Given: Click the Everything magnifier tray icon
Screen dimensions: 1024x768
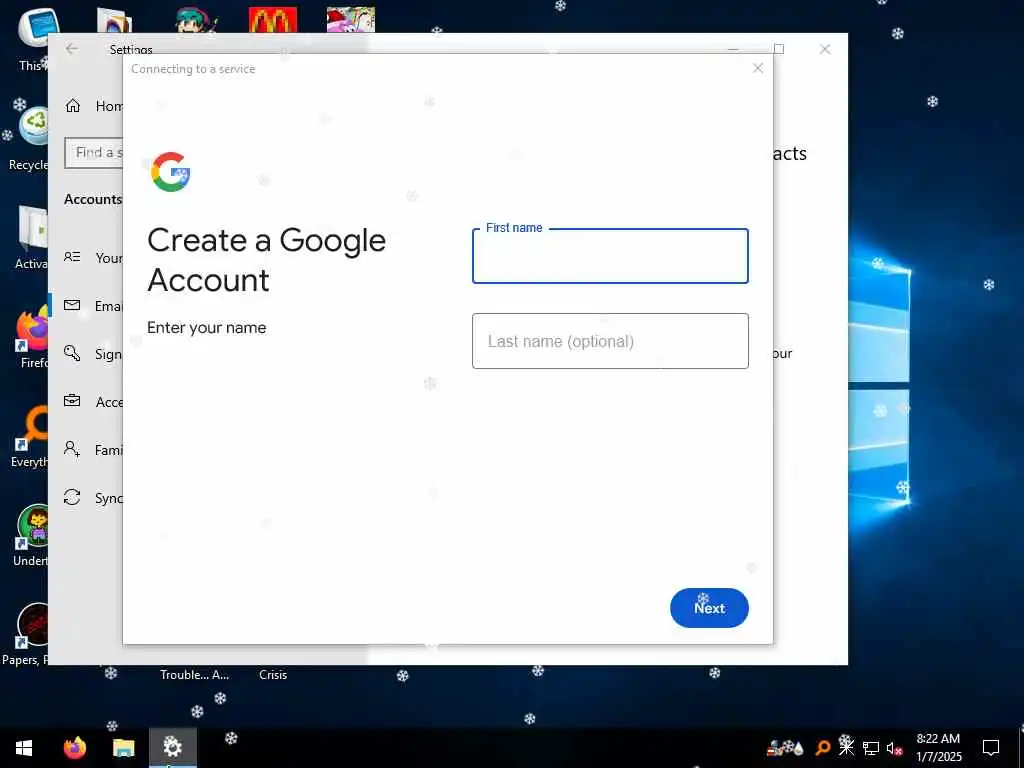Looking at the screenshot, I should point(823,748).
